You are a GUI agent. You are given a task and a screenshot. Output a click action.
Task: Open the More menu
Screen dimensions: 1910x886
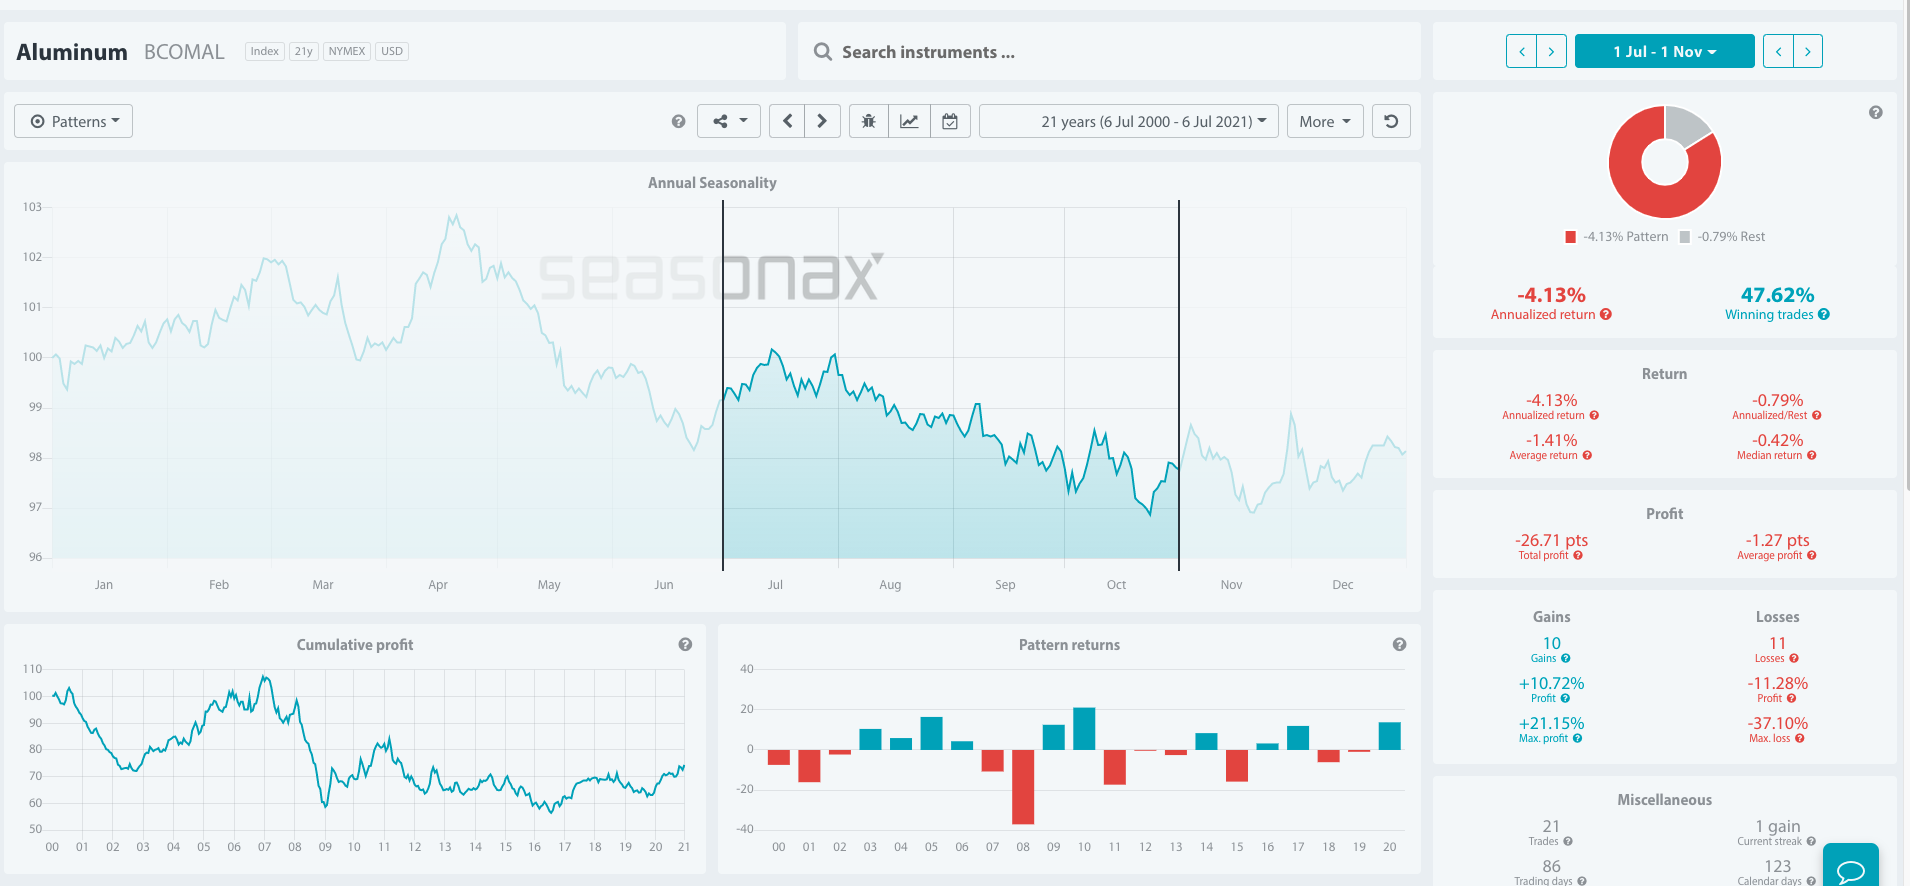pos(1325,121)
